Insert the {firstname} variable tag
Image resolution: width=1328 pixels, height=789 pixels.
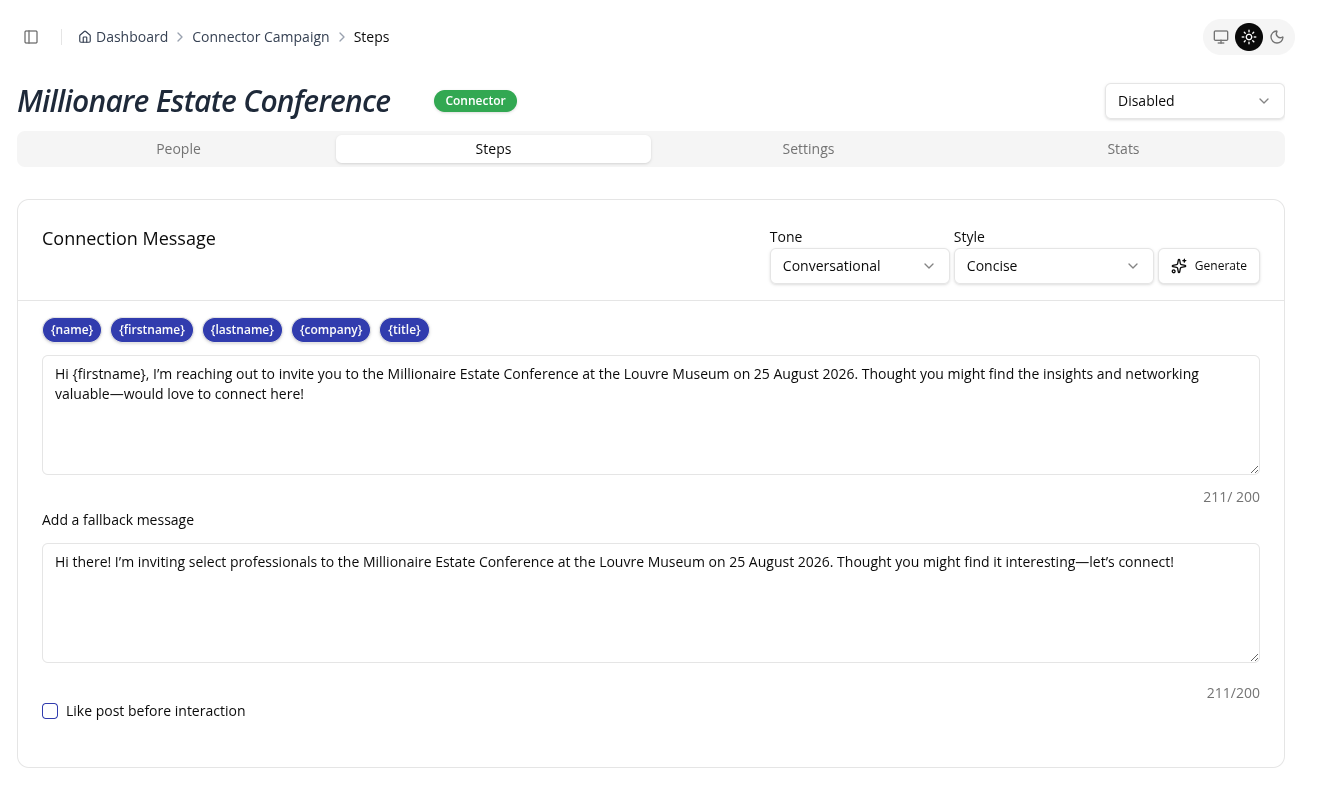point(152,330)
